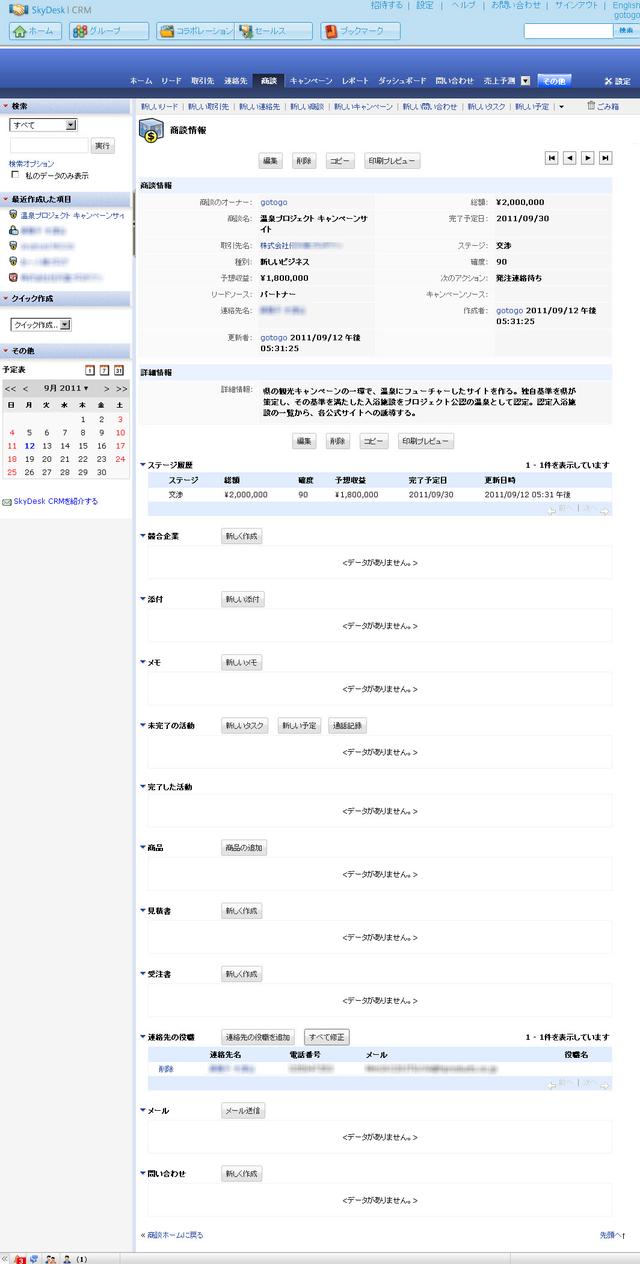This screenshot has width=640, height=1264.
Task: Collapse the ステージ履歴 section
Action: pos(143,466)
